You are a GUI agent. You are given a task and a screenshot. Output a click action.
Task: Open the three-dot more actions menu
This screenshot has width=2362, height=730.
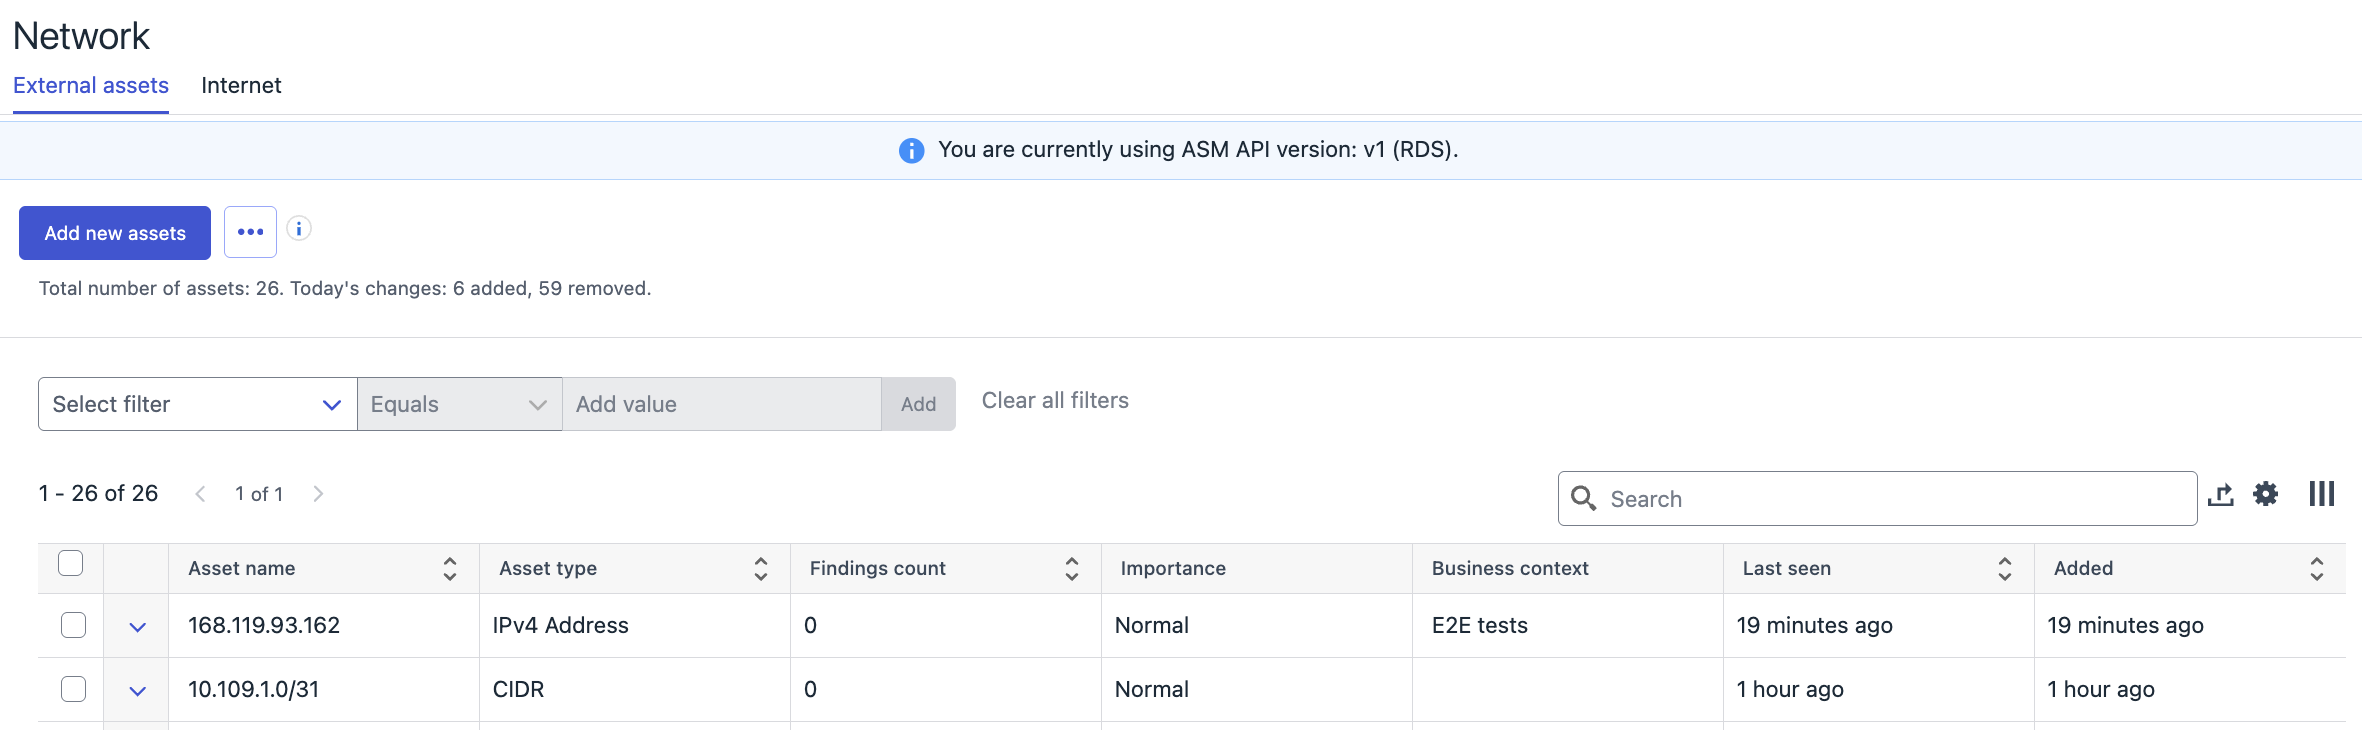pyautogui.click(x=250, y=232)
